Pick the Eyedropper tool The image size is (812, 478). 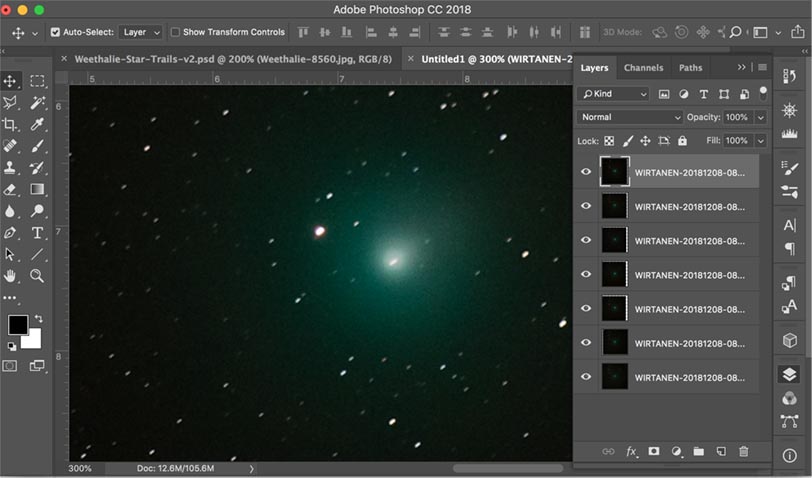(x=37, y=124)
